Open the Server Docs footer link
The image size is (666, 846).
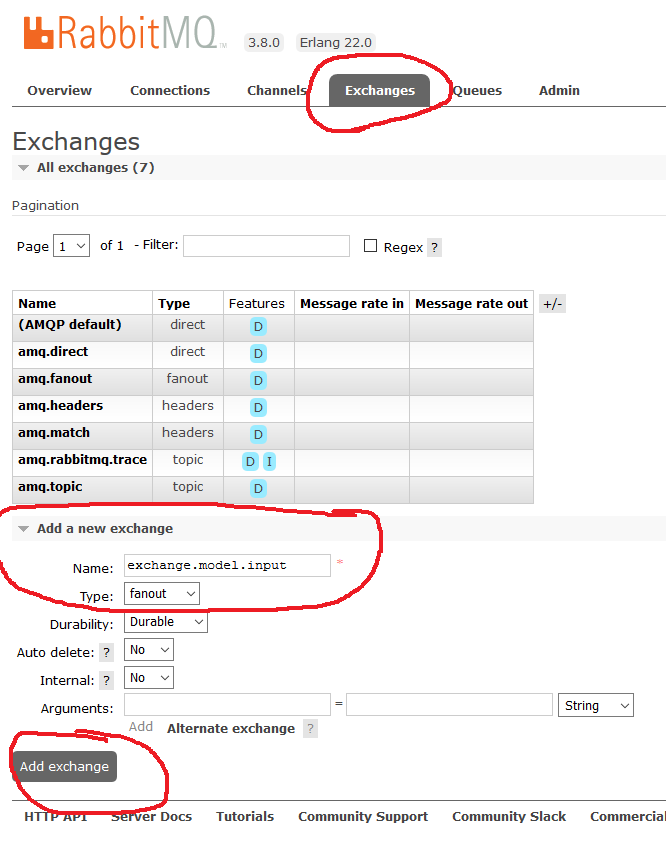152,817
